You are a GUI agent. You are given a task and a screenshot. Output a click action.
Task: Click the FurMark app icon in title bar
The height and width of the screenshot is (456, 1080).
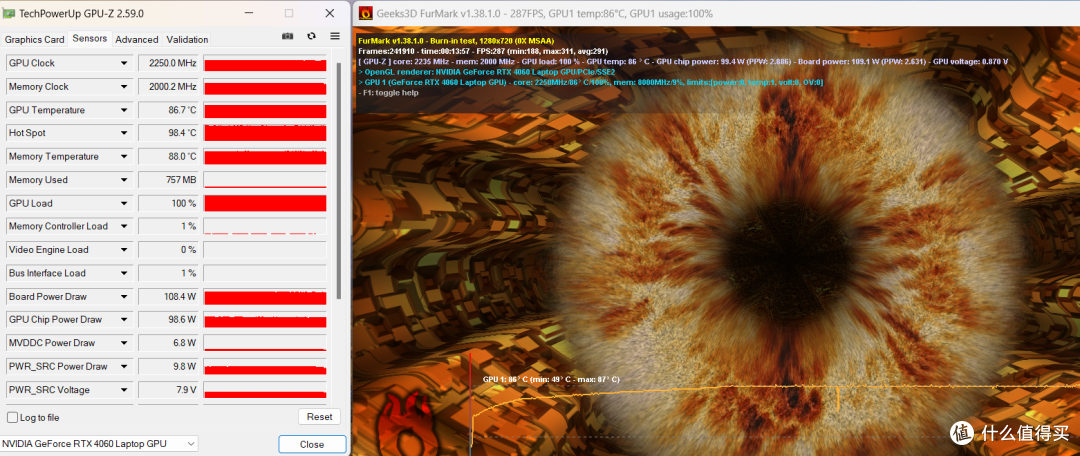365,13
